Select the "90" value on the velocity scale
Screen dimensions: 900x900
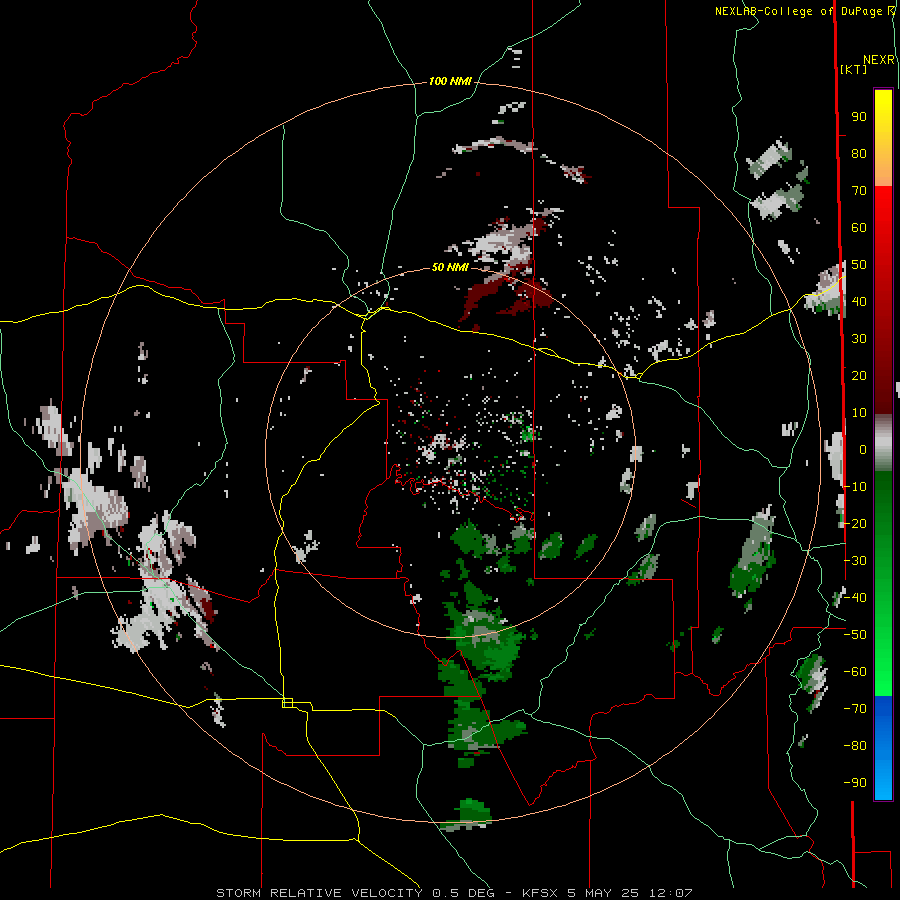click(859, 117)
